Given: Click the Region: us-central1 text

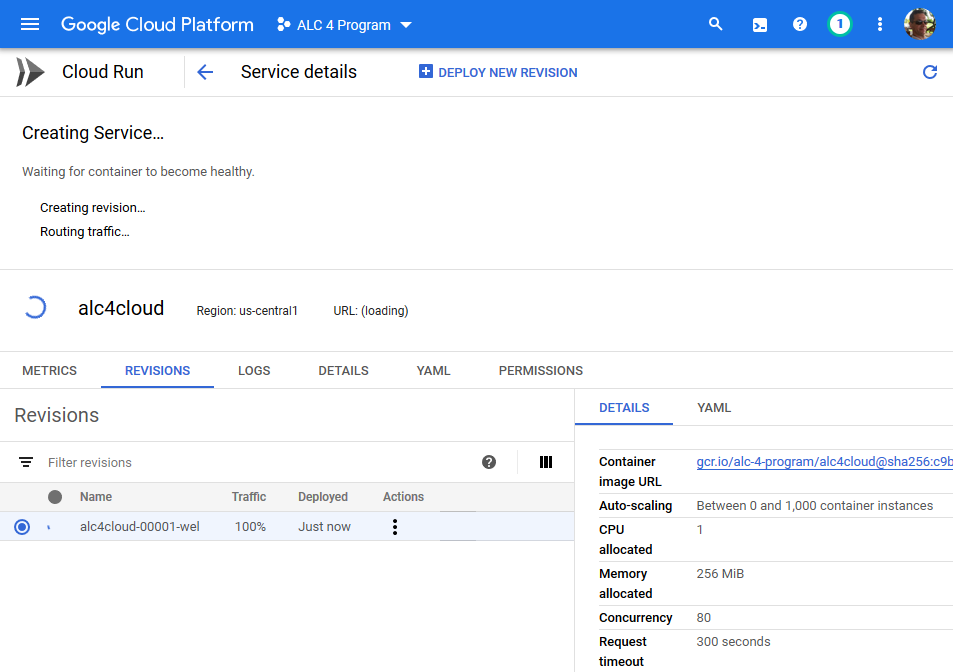Looking at the screenshot, I should (247, 311).
